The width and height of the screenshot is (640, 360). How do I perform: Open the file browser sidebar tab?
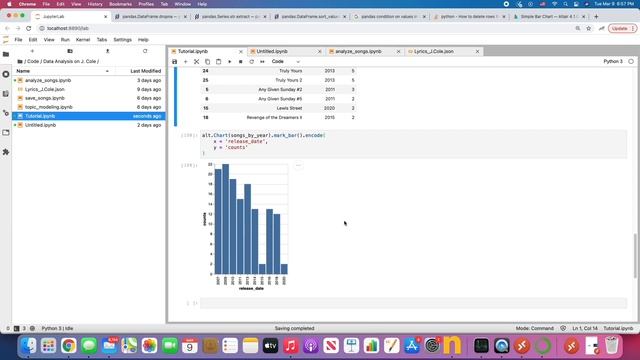6,54
